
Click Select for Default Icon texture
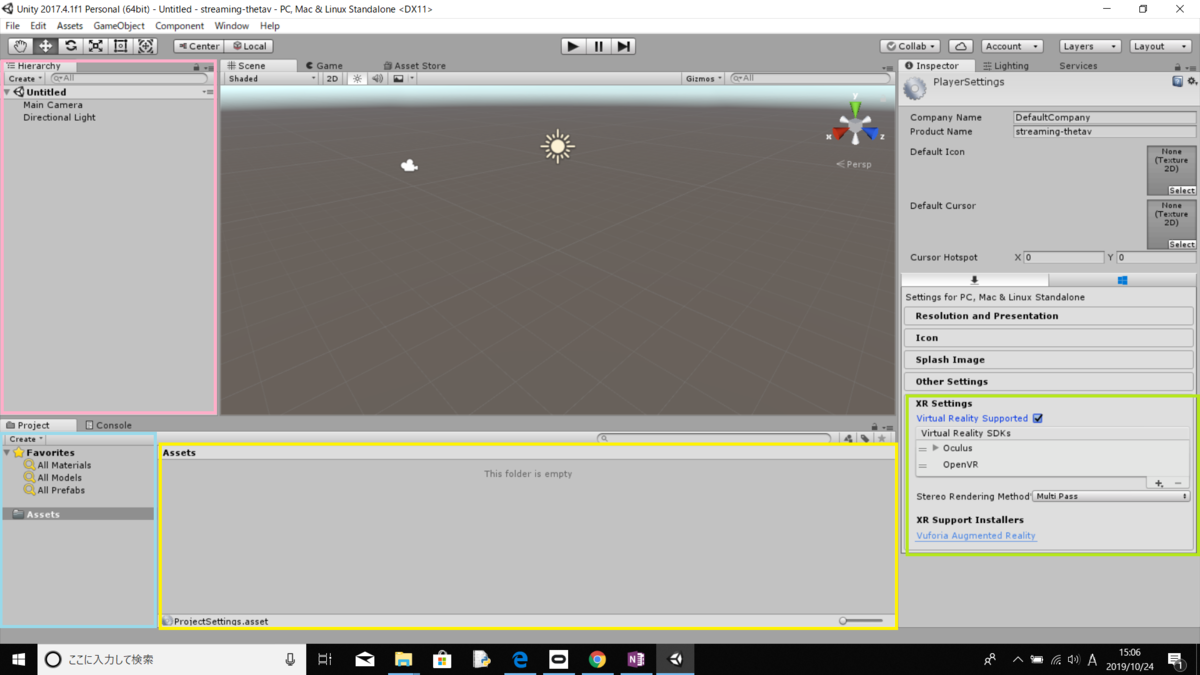tap(1181, 190)
